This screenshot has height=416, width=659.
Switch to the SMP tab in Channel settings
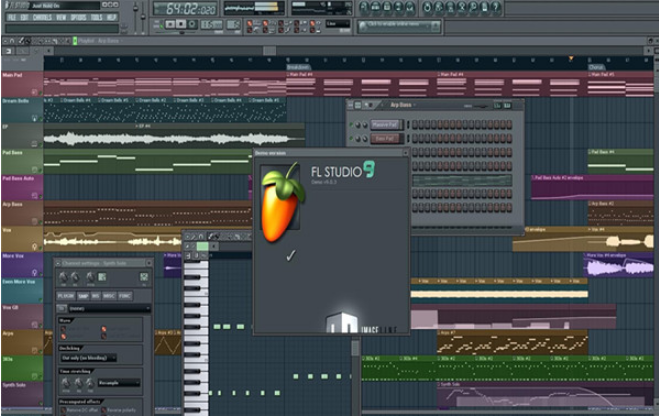click(83, 296)
